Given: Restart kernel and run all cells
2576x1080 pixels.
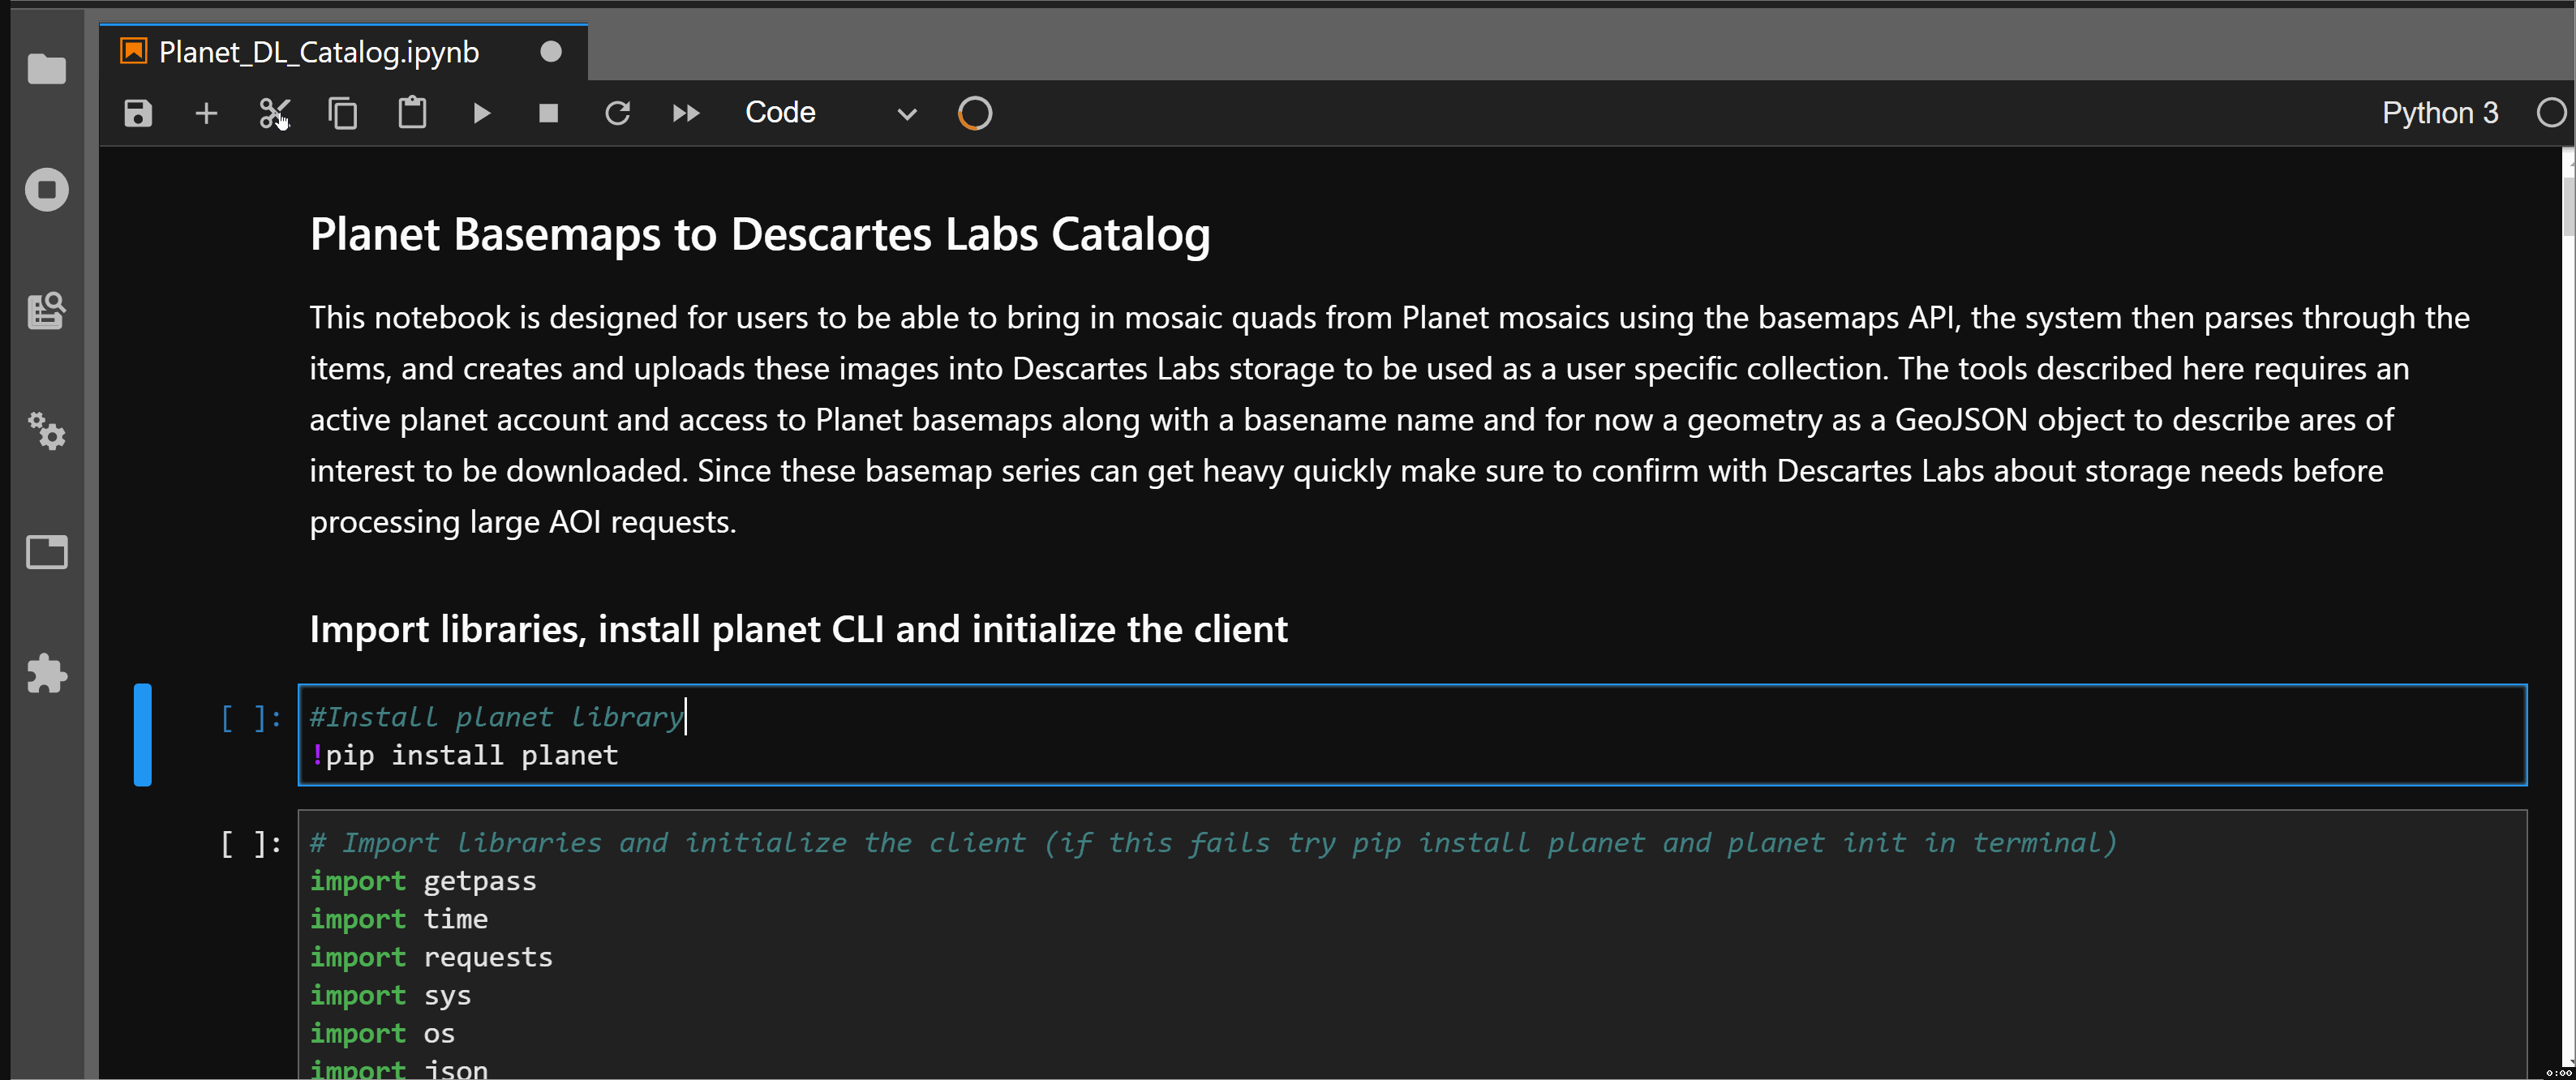Looking at the screenshot, I should coord(686,113).
